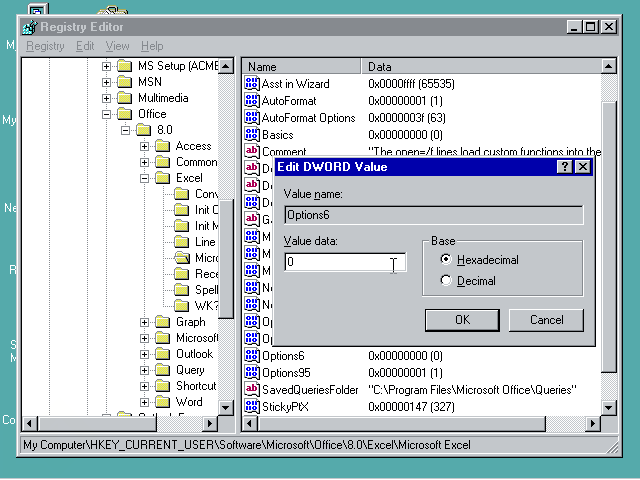Click the Name column header
Viewport: 640px width, 480px height.
coord(302,67)
